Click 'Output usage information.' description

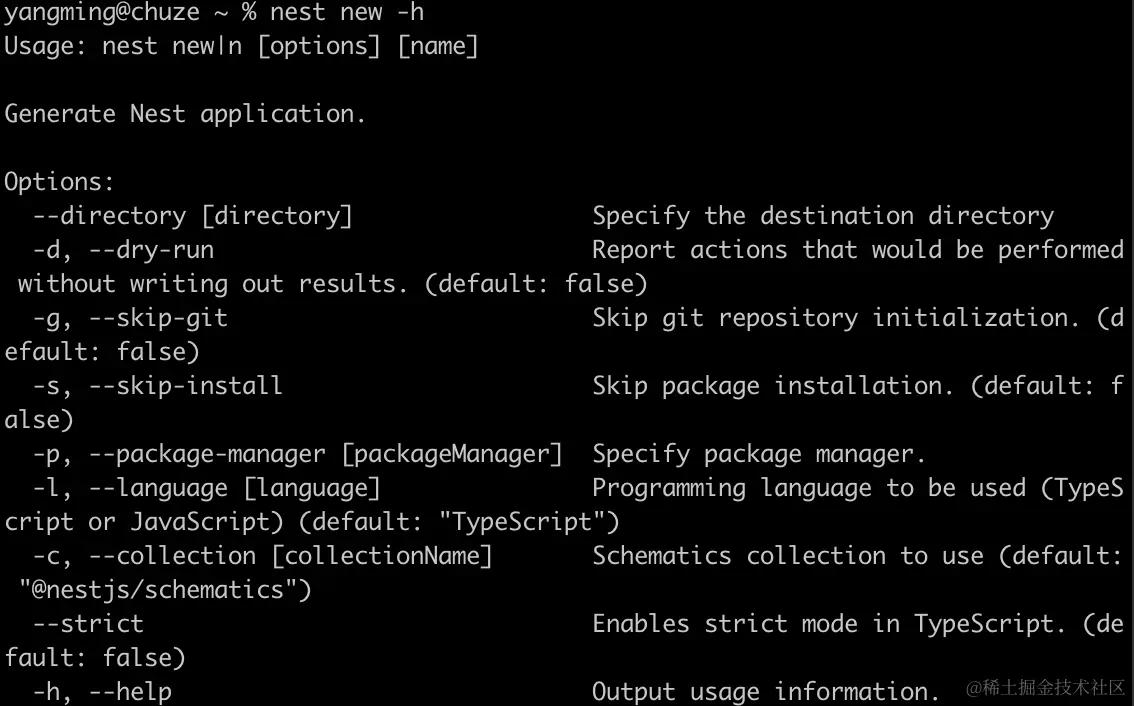tap(765, 692)
